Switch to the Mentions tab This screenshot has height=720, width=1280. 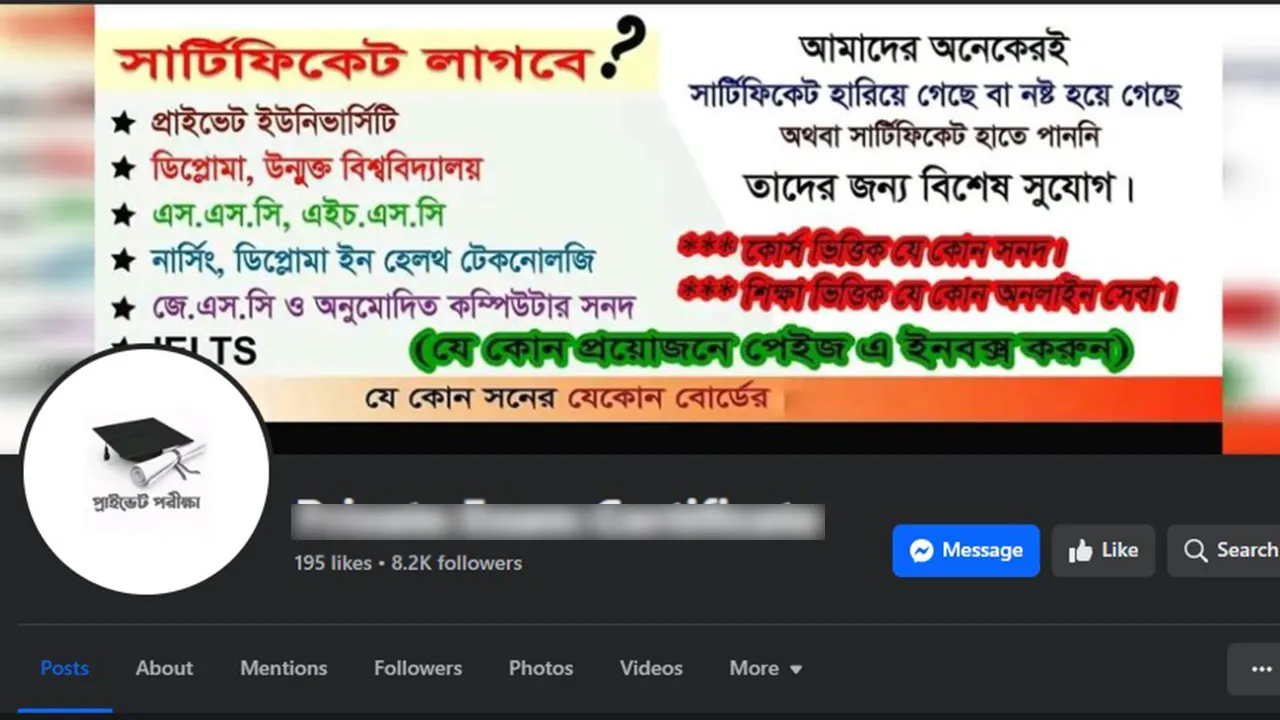(283, 668)
